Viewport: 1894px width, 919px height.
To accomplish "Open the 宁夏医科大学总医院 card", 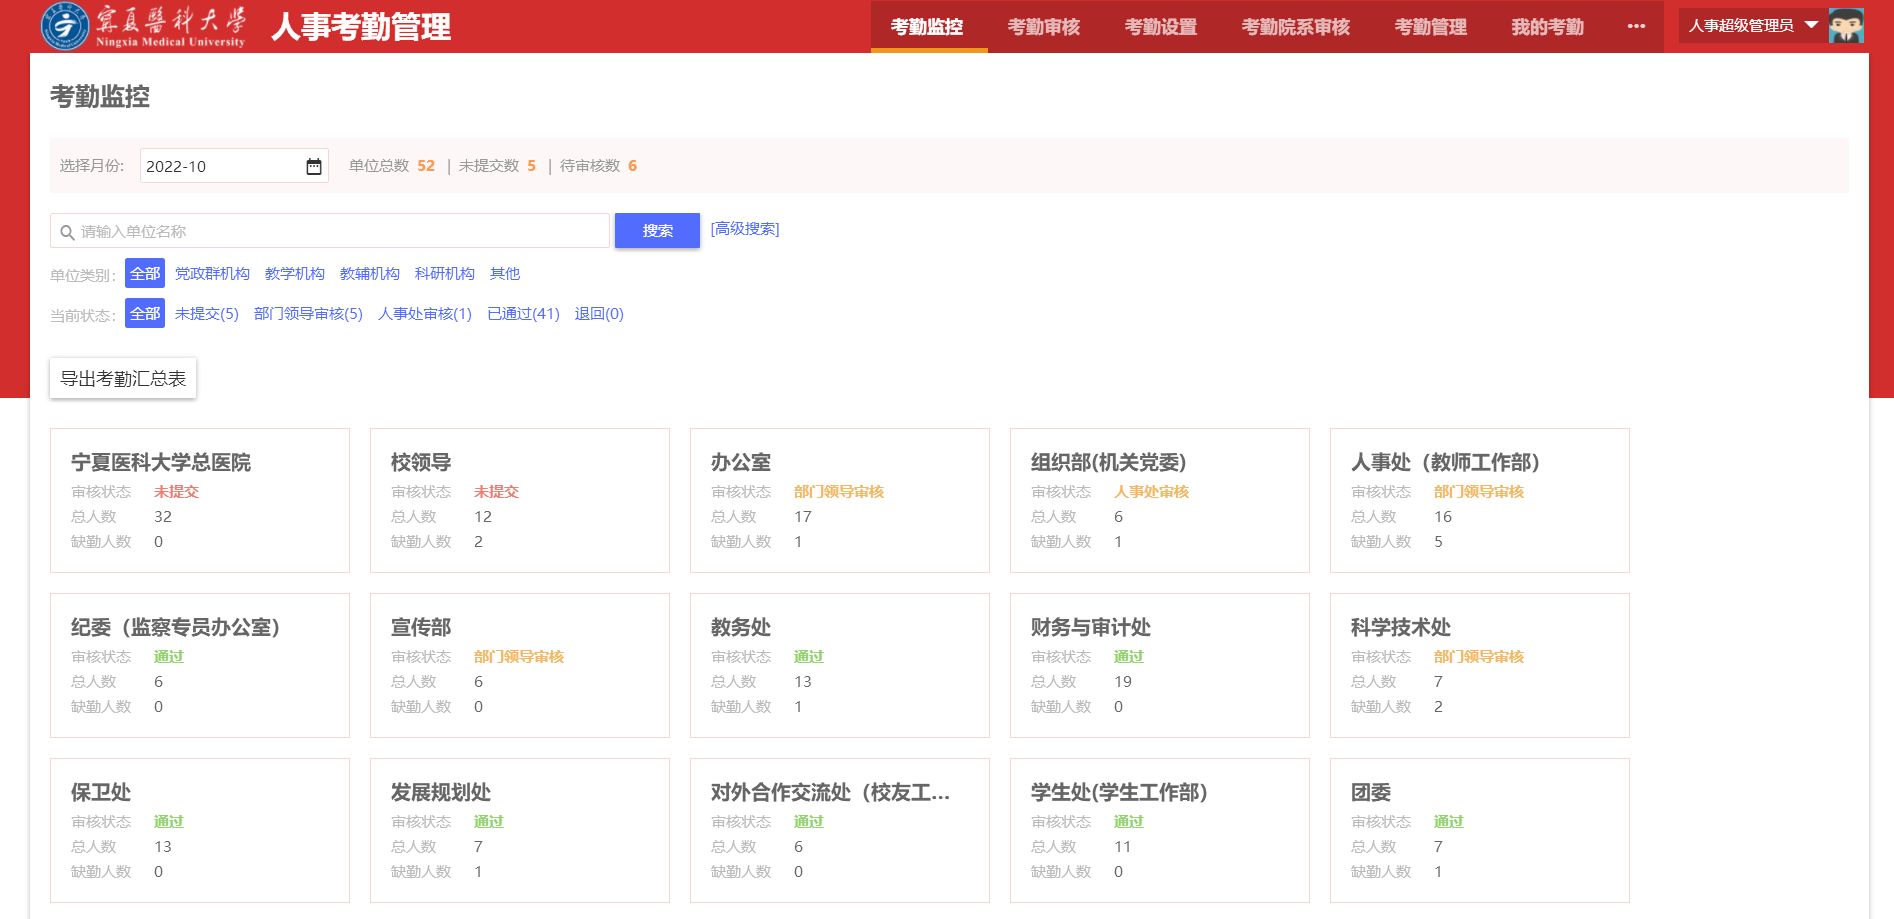I will tap(161, 462).
